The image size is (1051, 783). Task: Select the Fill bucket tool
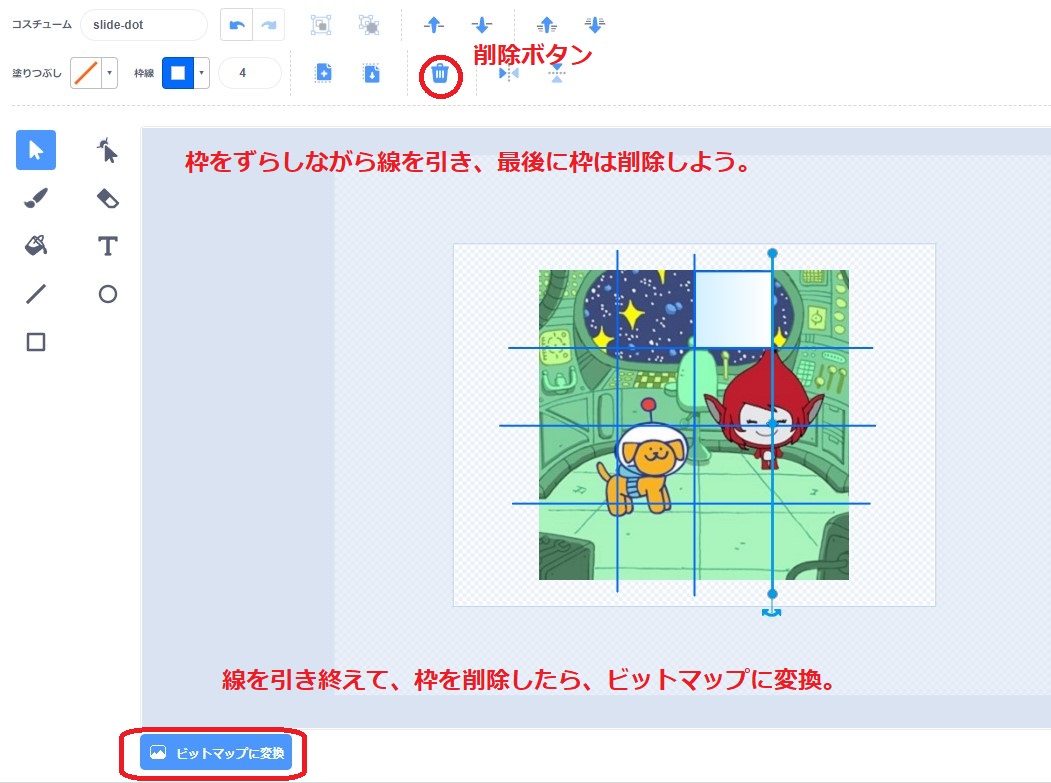pyautogui.click(x=36, y=245)
